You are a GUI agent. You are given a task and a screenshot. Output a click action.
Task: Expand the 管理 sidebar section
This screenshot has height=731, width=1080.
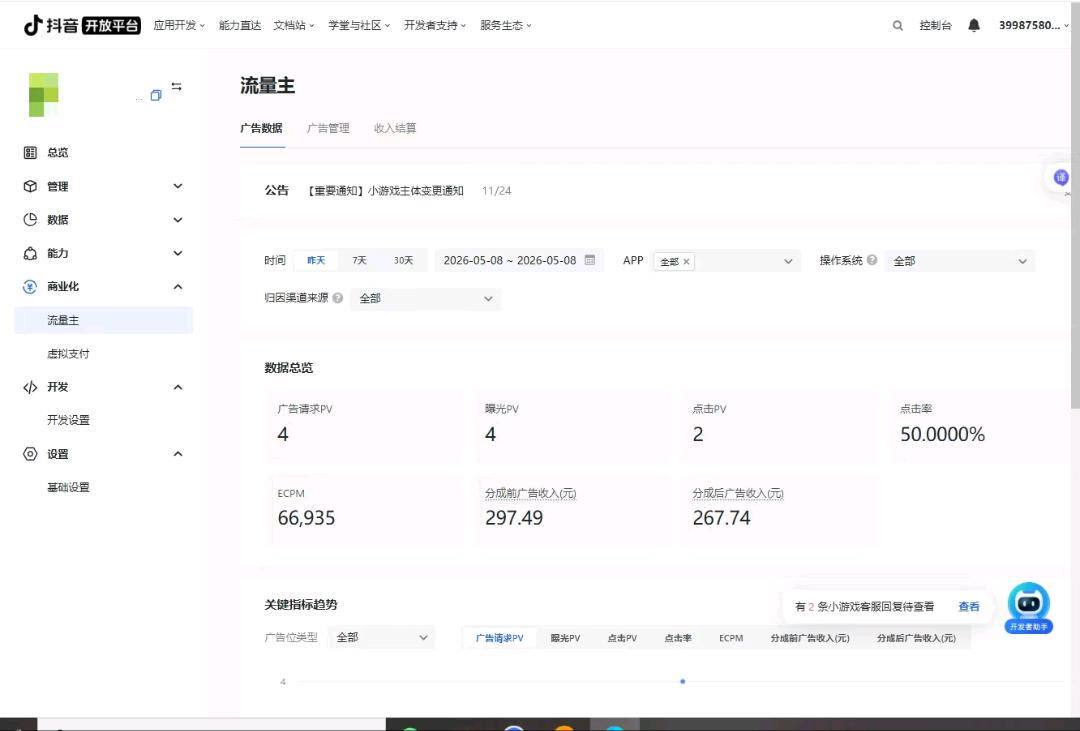[178, 186]
